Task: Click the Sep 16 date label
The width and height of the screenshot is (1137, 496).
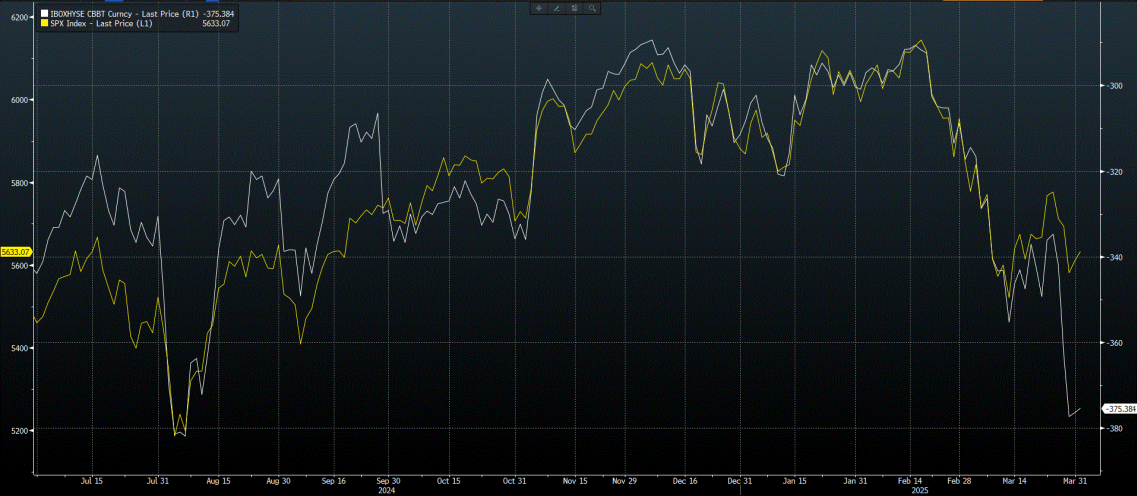Action: [x=334, y=480]
